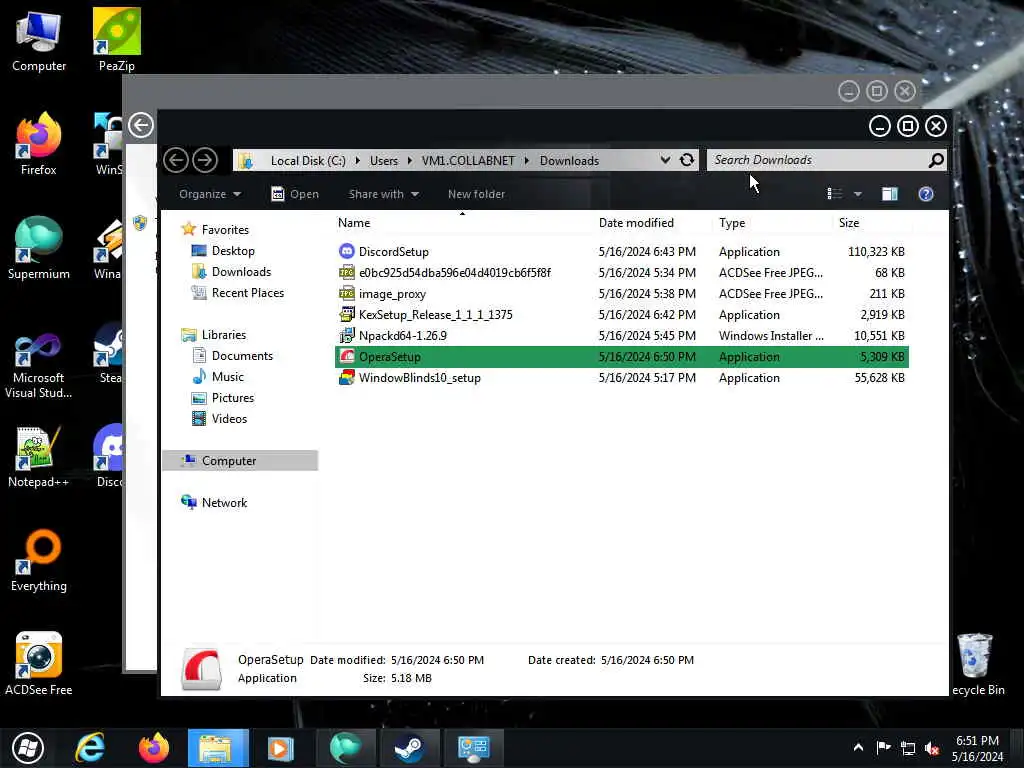
Task: Sort by the Name column header
Action: click(462, 223)
